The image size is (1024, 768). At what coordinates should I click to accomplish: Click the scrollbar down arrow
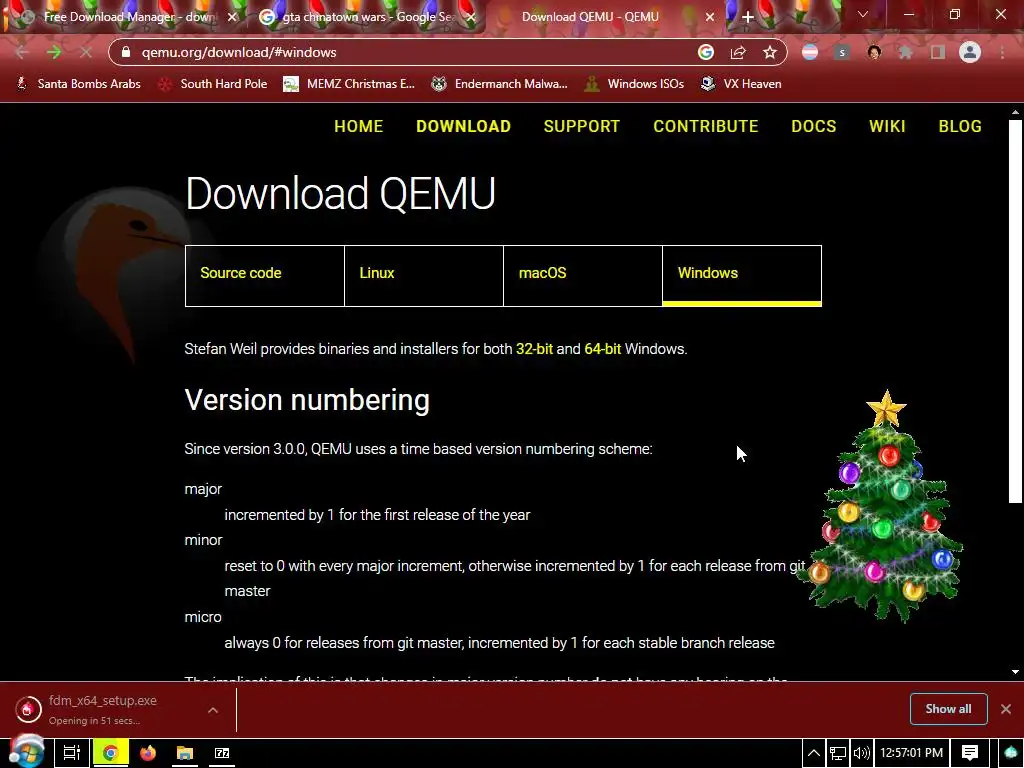[x=1015, y=671]
